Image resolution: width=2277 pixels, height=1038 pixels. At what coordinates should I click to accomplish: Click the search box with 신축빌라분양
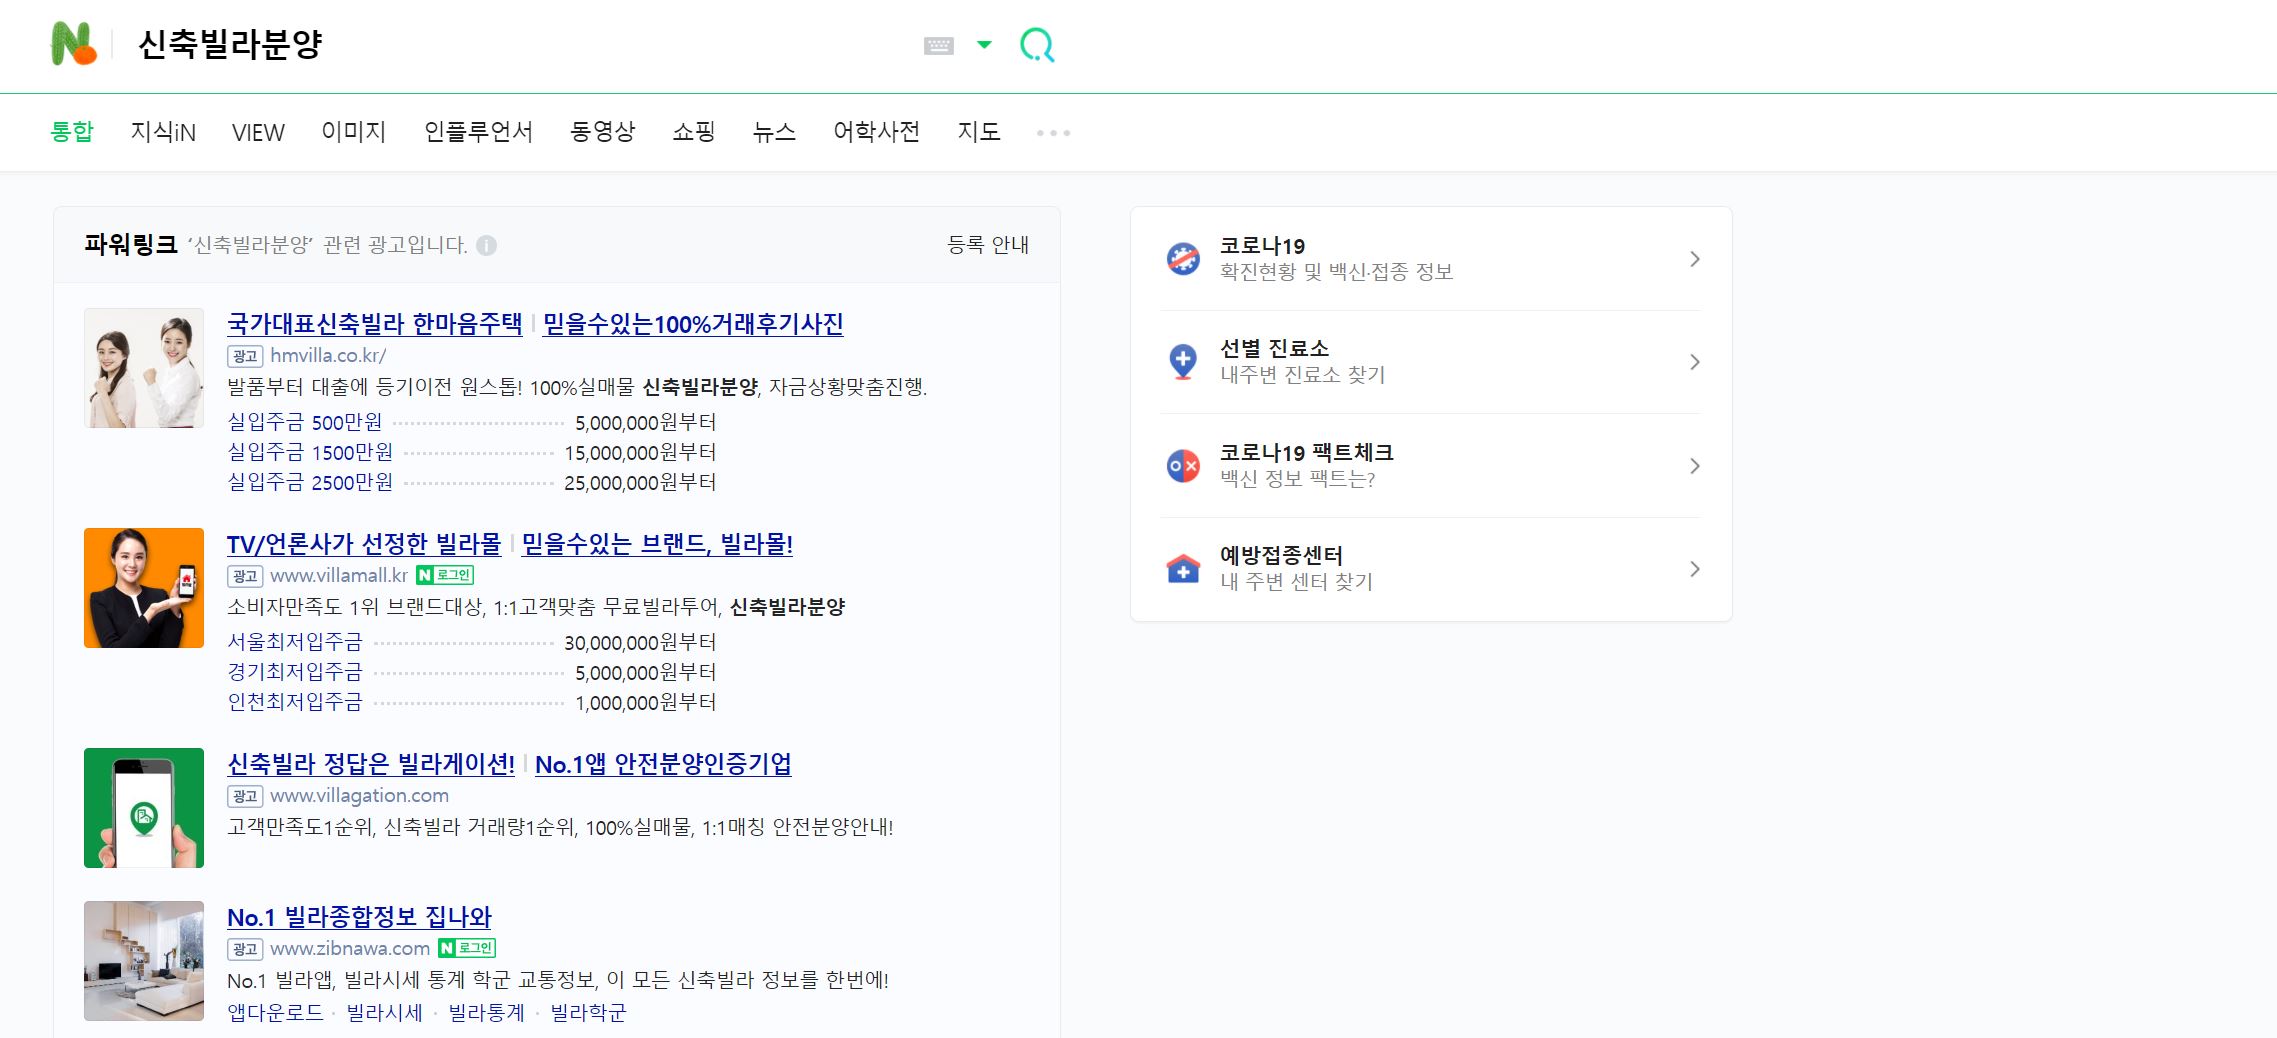520,45
